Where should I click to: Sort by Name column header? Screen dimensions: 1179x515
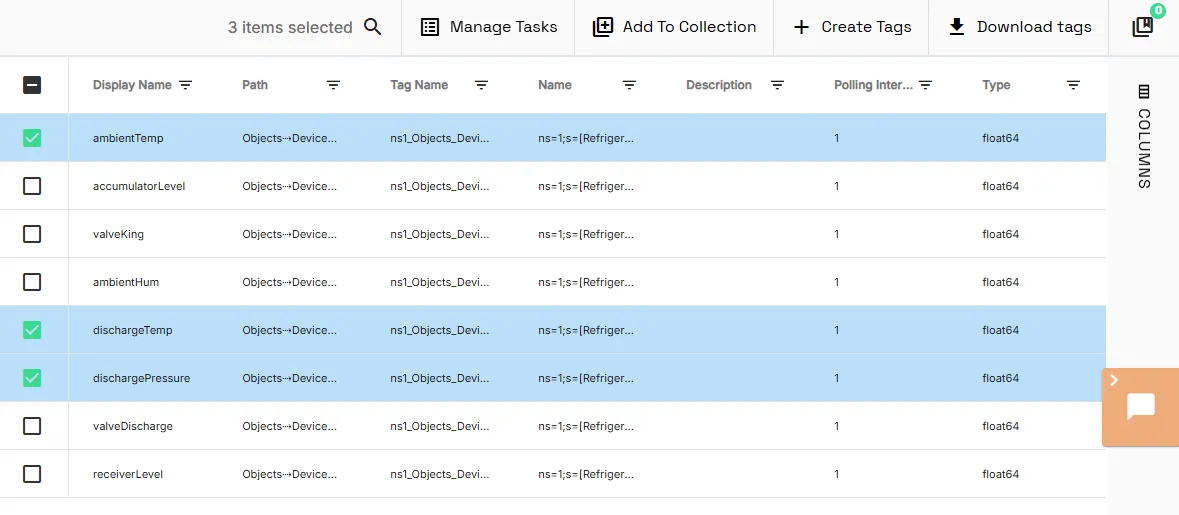(555, 85)
